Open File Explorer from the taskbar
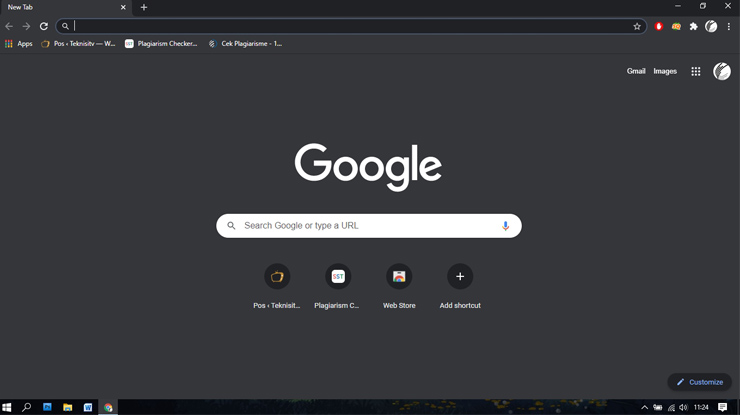The image size is (740, 415). click(67, 407)
